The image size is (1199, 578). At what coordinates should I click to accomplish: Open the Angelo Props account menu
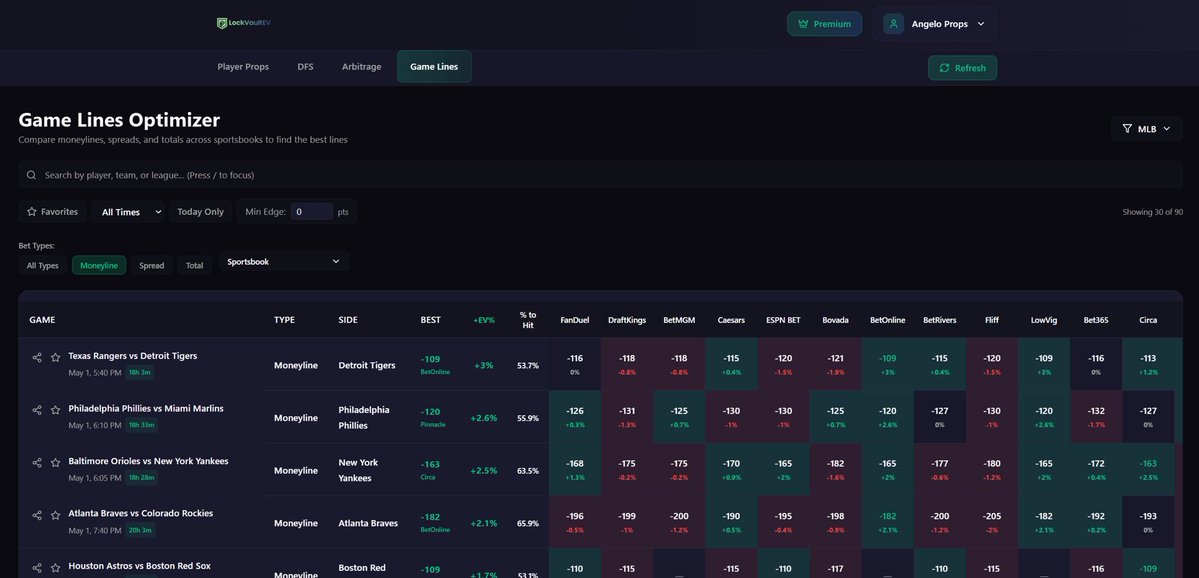[934, 24]
